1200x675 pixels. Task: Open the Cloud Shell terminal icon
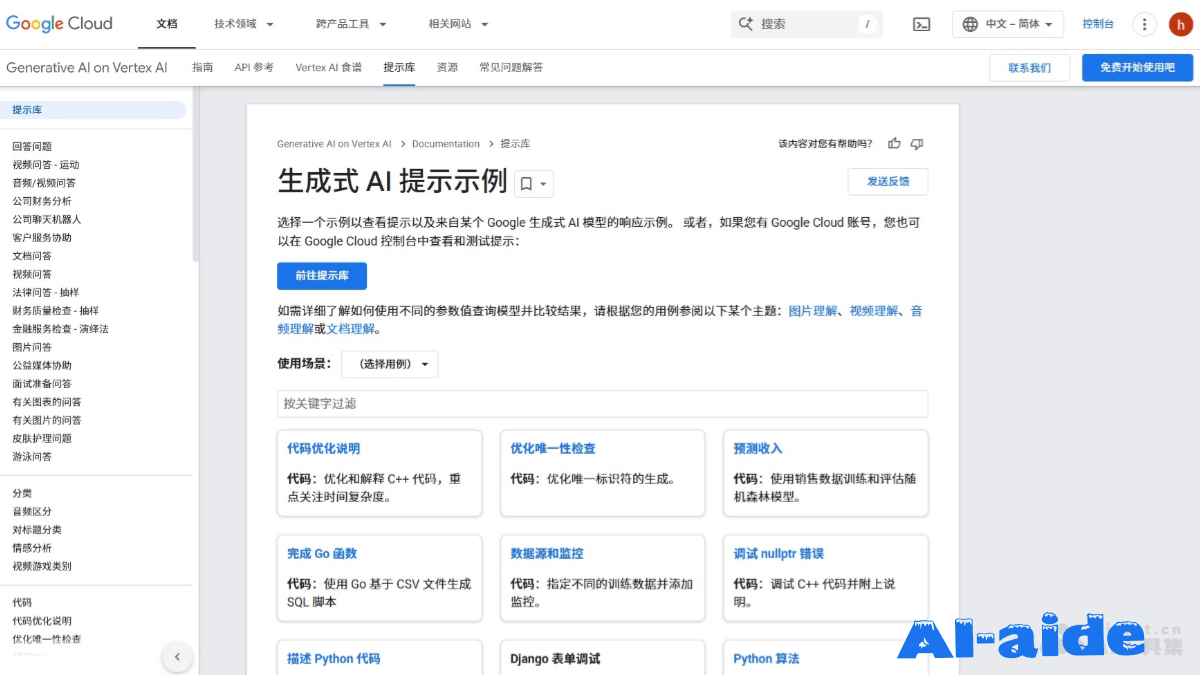point(921,23)
